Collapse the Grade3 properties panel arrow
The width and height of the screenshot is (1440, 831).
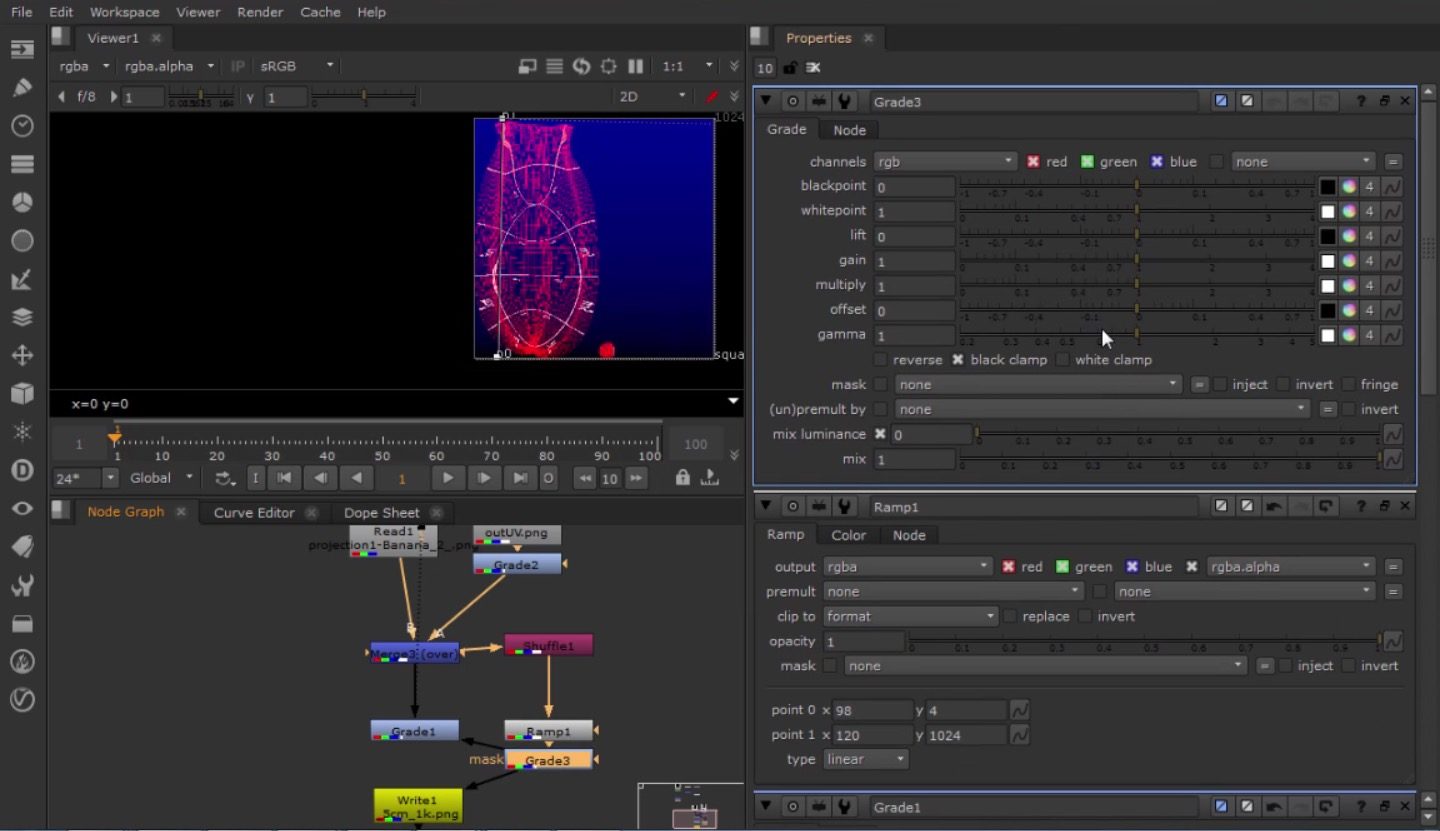(x=767, y=101)
